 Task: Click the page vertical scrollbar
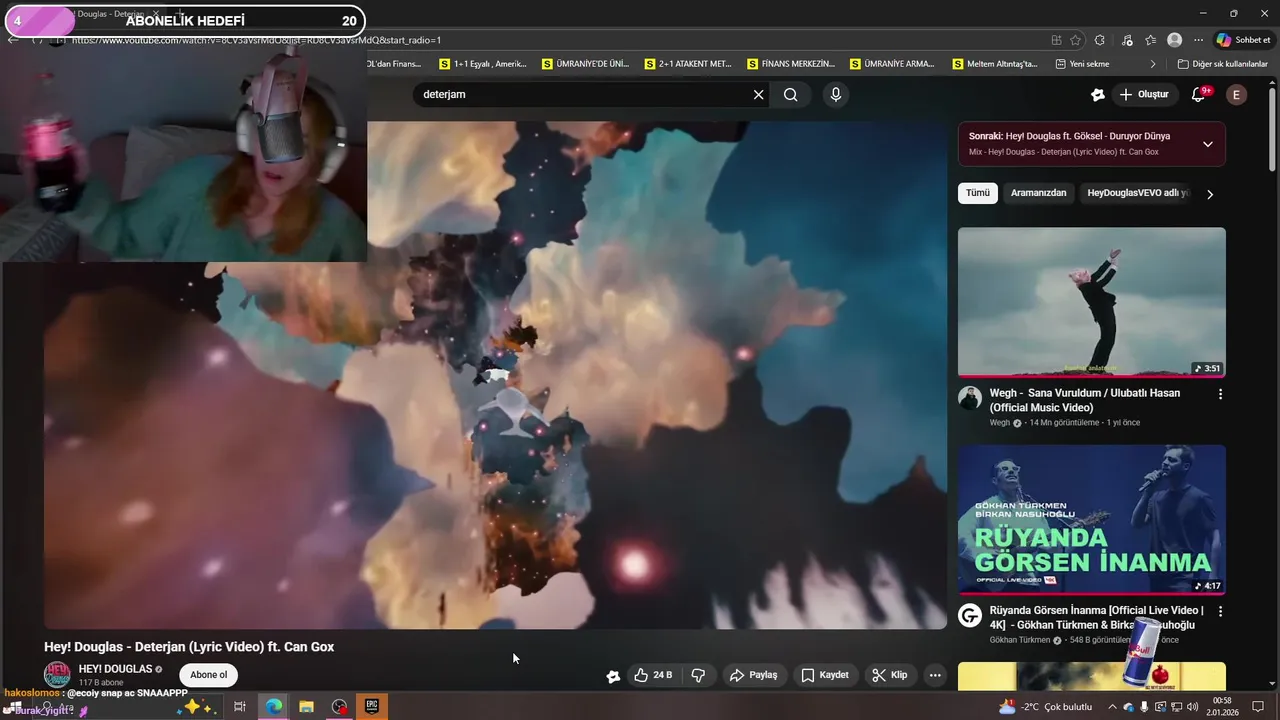[x=1272, y=130]
